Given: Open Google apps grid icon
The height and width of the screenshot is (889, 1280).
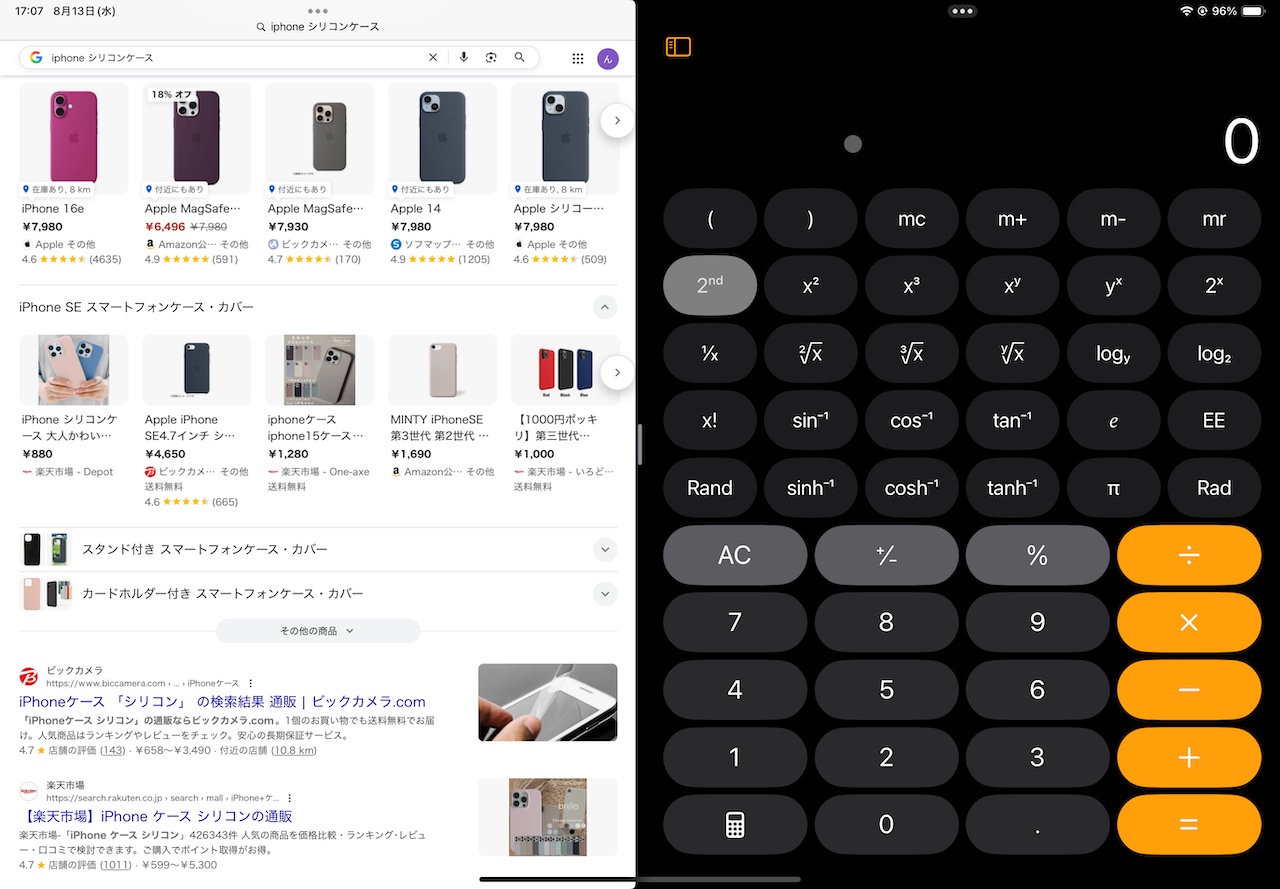Looking at the screenshot, I should [x=578, y=59].
